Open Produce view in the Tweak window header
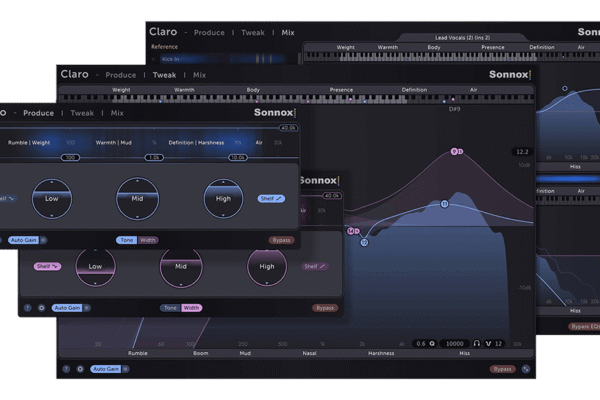Viewport: 600px width, 400px height. 121,75
